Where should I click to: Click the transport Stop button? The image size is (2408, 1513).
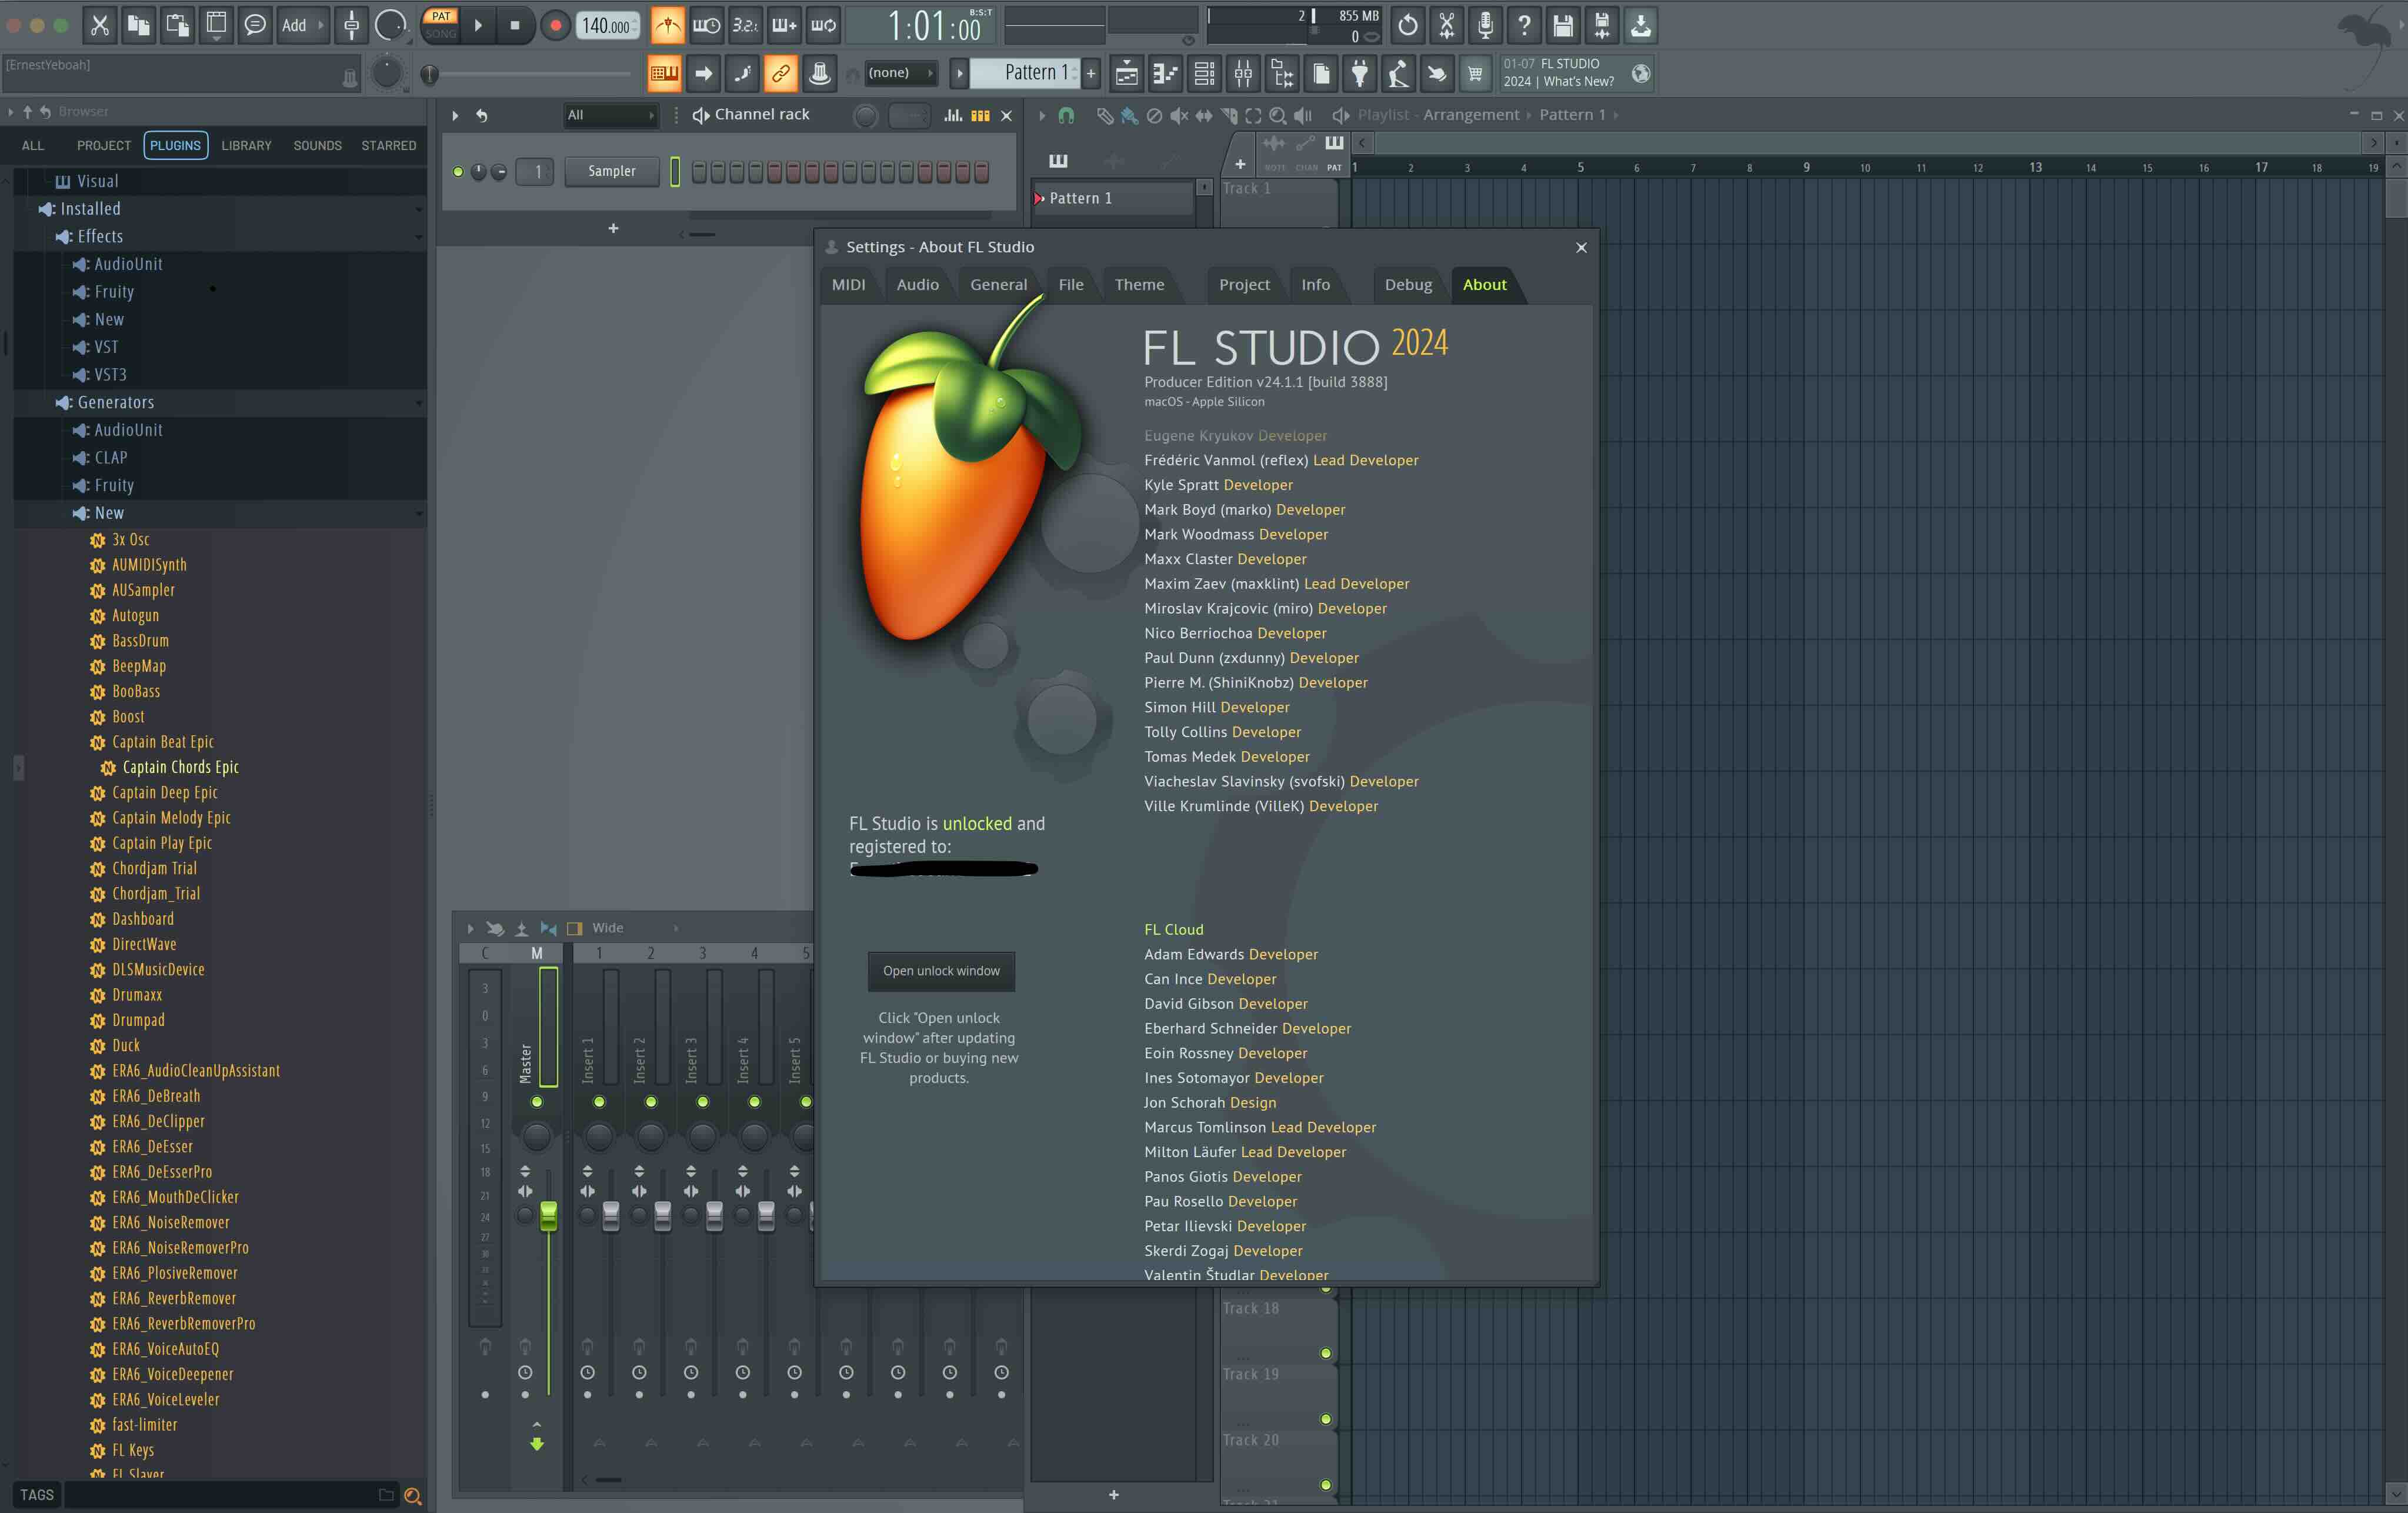click(515, 25)
